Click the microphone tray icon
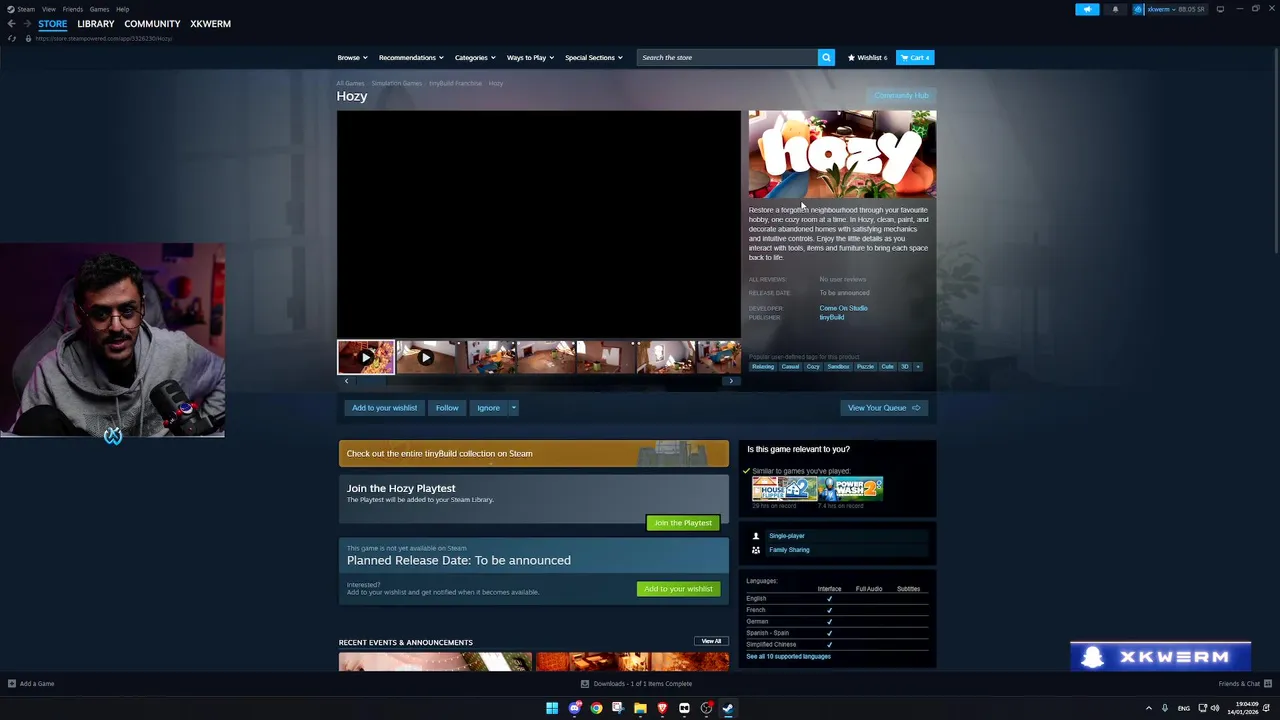Viewport: 1280px width, 720px height. click(1164, 708)
